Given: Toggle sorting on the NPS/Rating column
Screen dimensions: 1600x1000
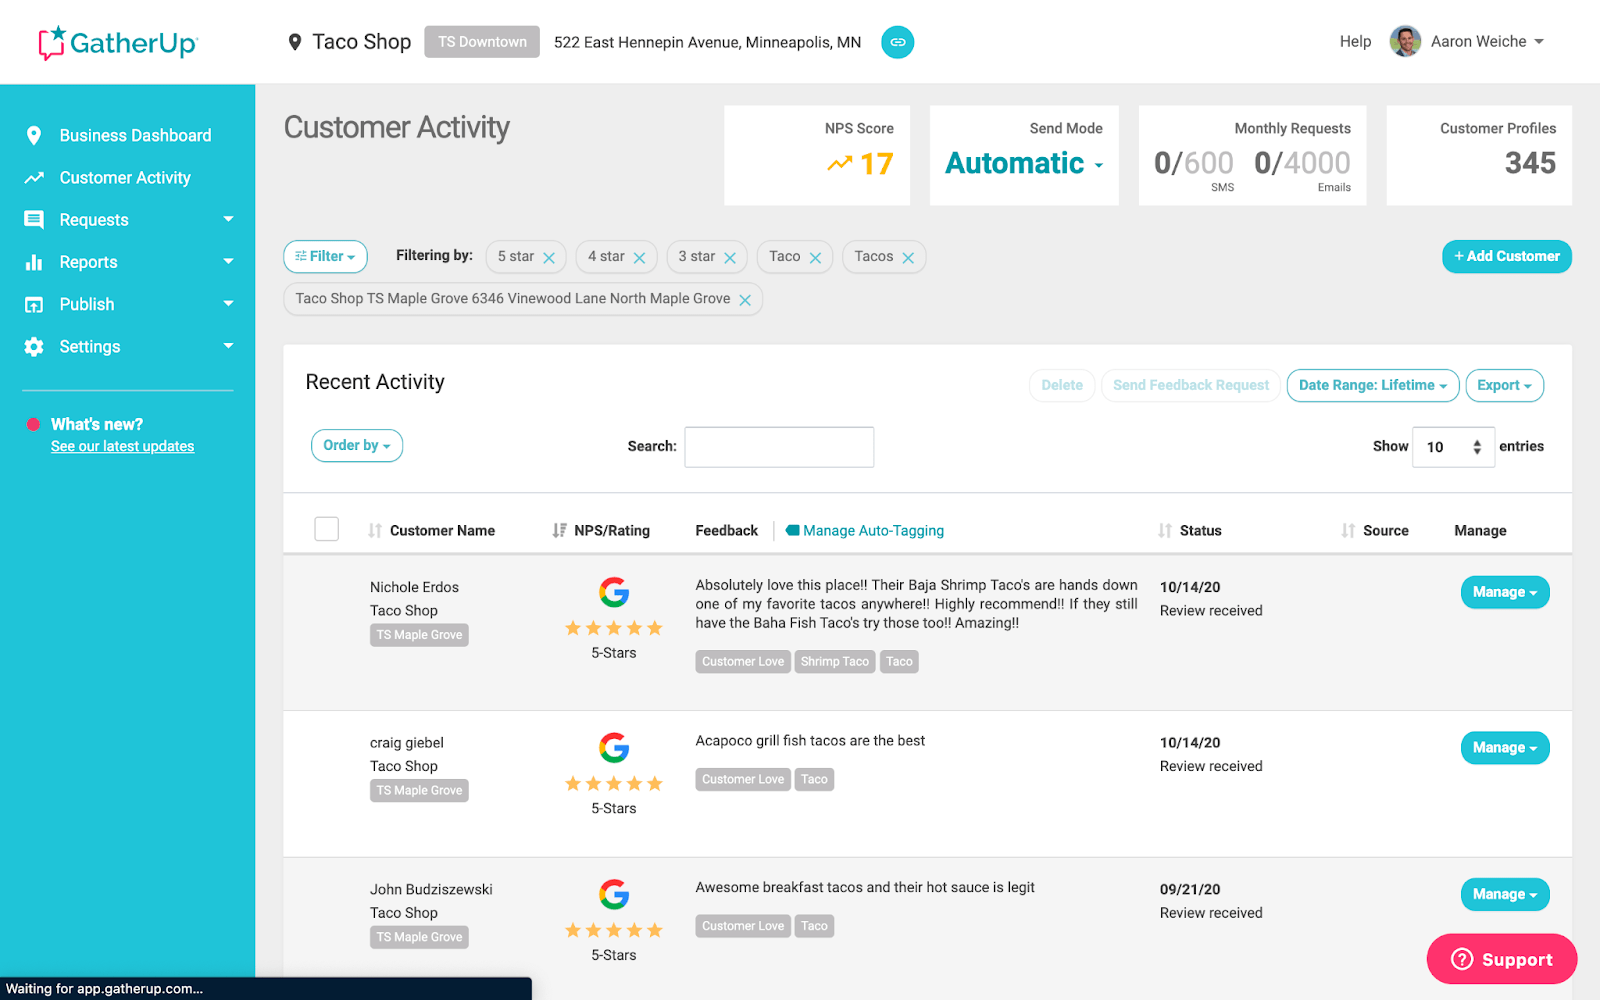Looking at the screenshot, I should [x=559, y=530].
